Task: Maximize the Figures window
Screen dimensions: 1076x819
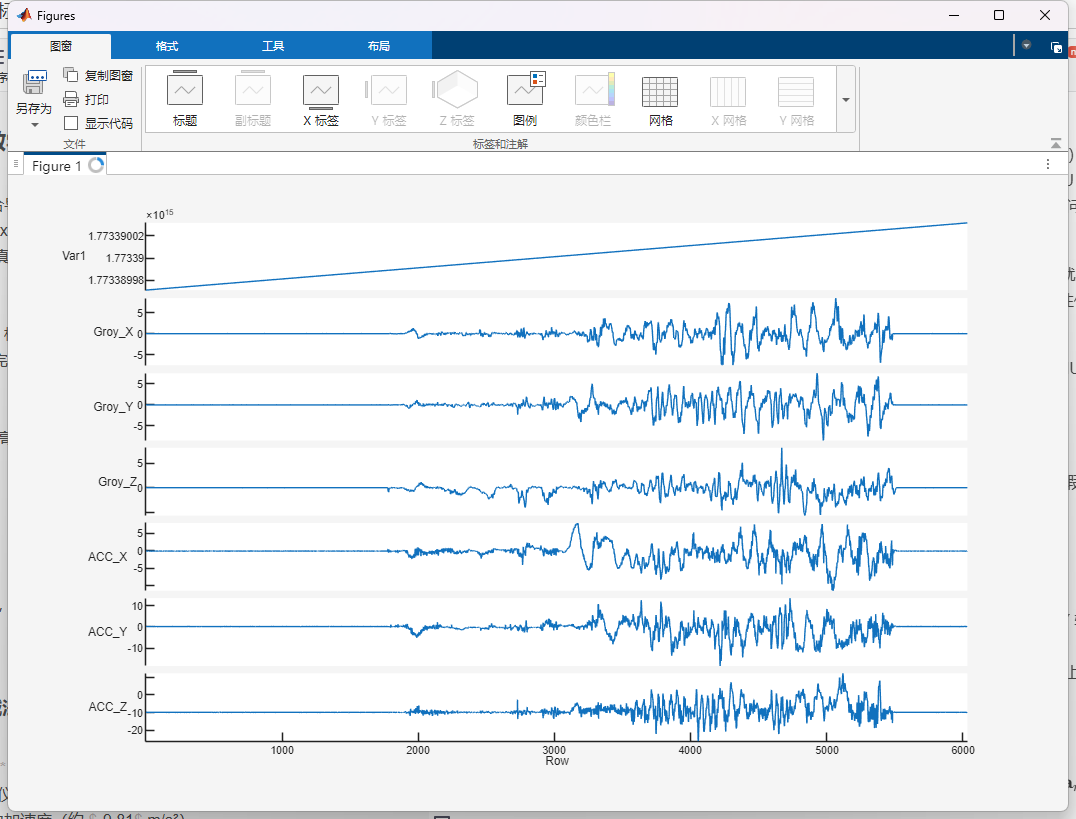Action: point(999,15)
